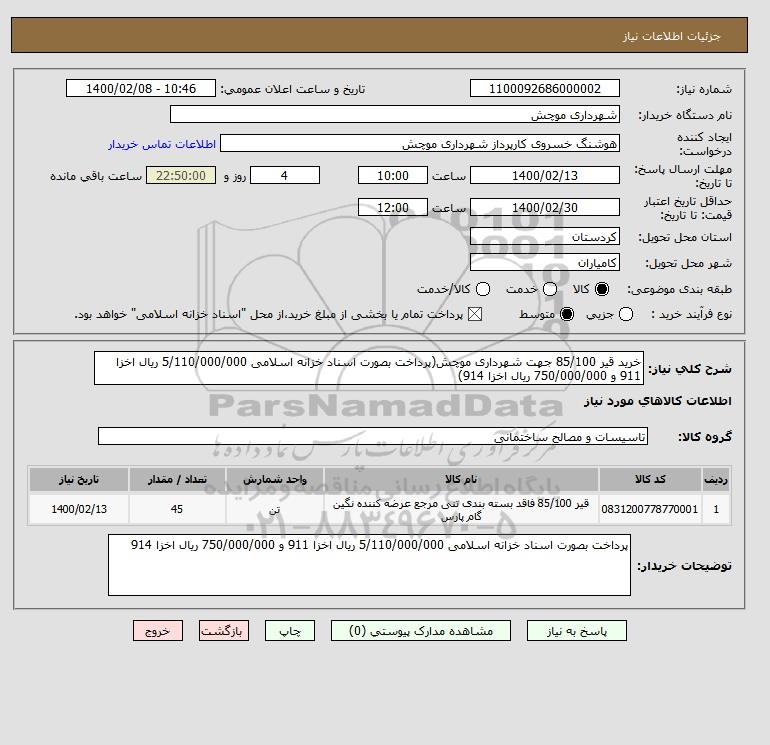
Task: Click the need number field 1100092686000002
Action: 545,88
